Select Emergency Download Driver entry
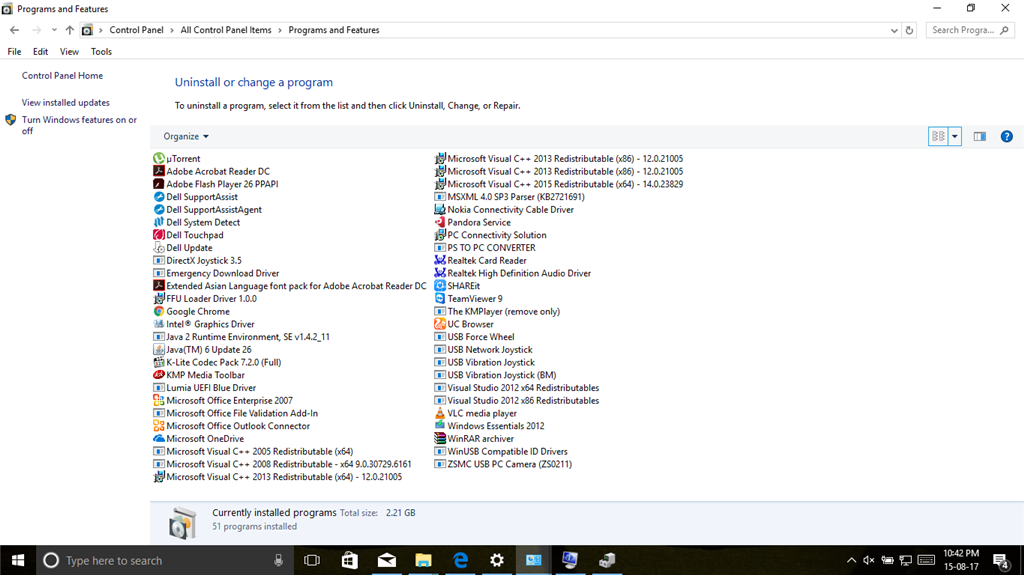The image size is (1024, 575). tap(216, 273)
